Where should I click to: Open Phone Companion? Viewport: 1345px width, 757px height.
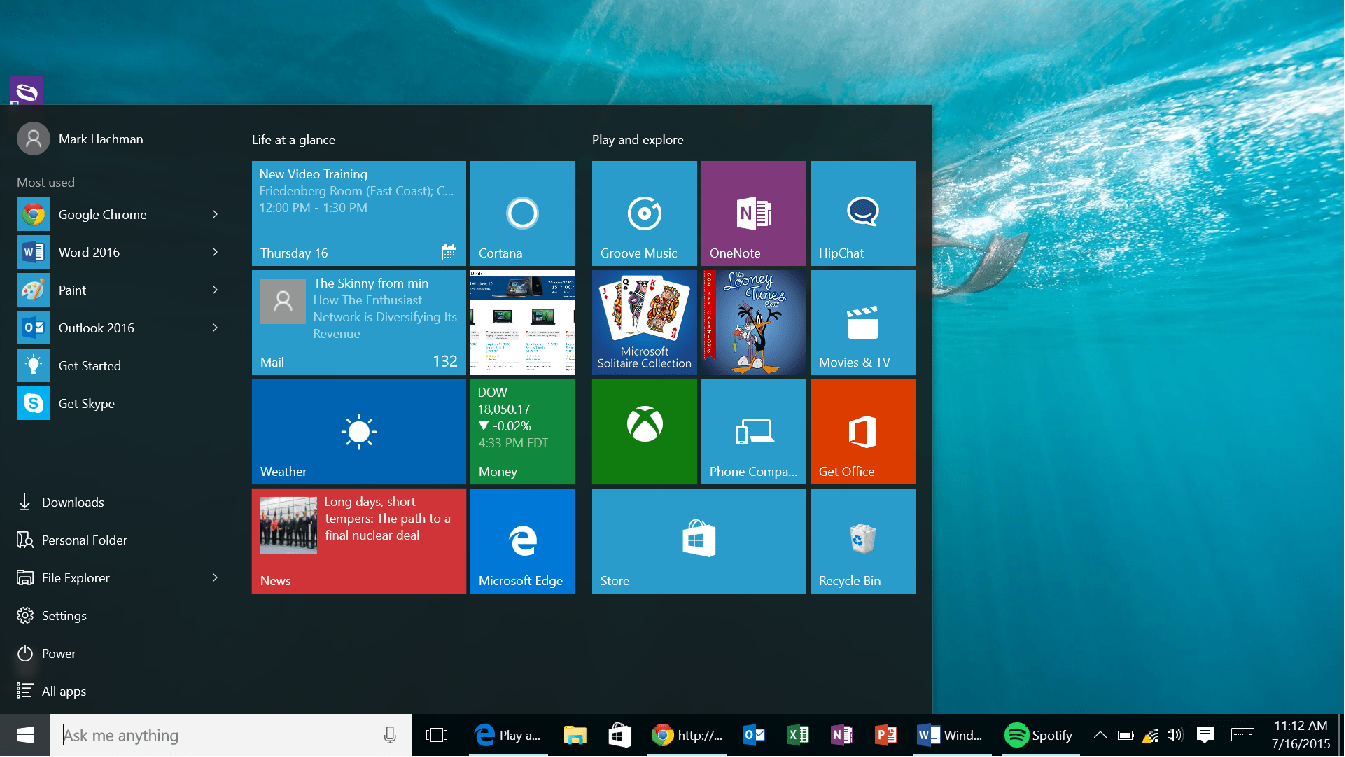point(752,431)
